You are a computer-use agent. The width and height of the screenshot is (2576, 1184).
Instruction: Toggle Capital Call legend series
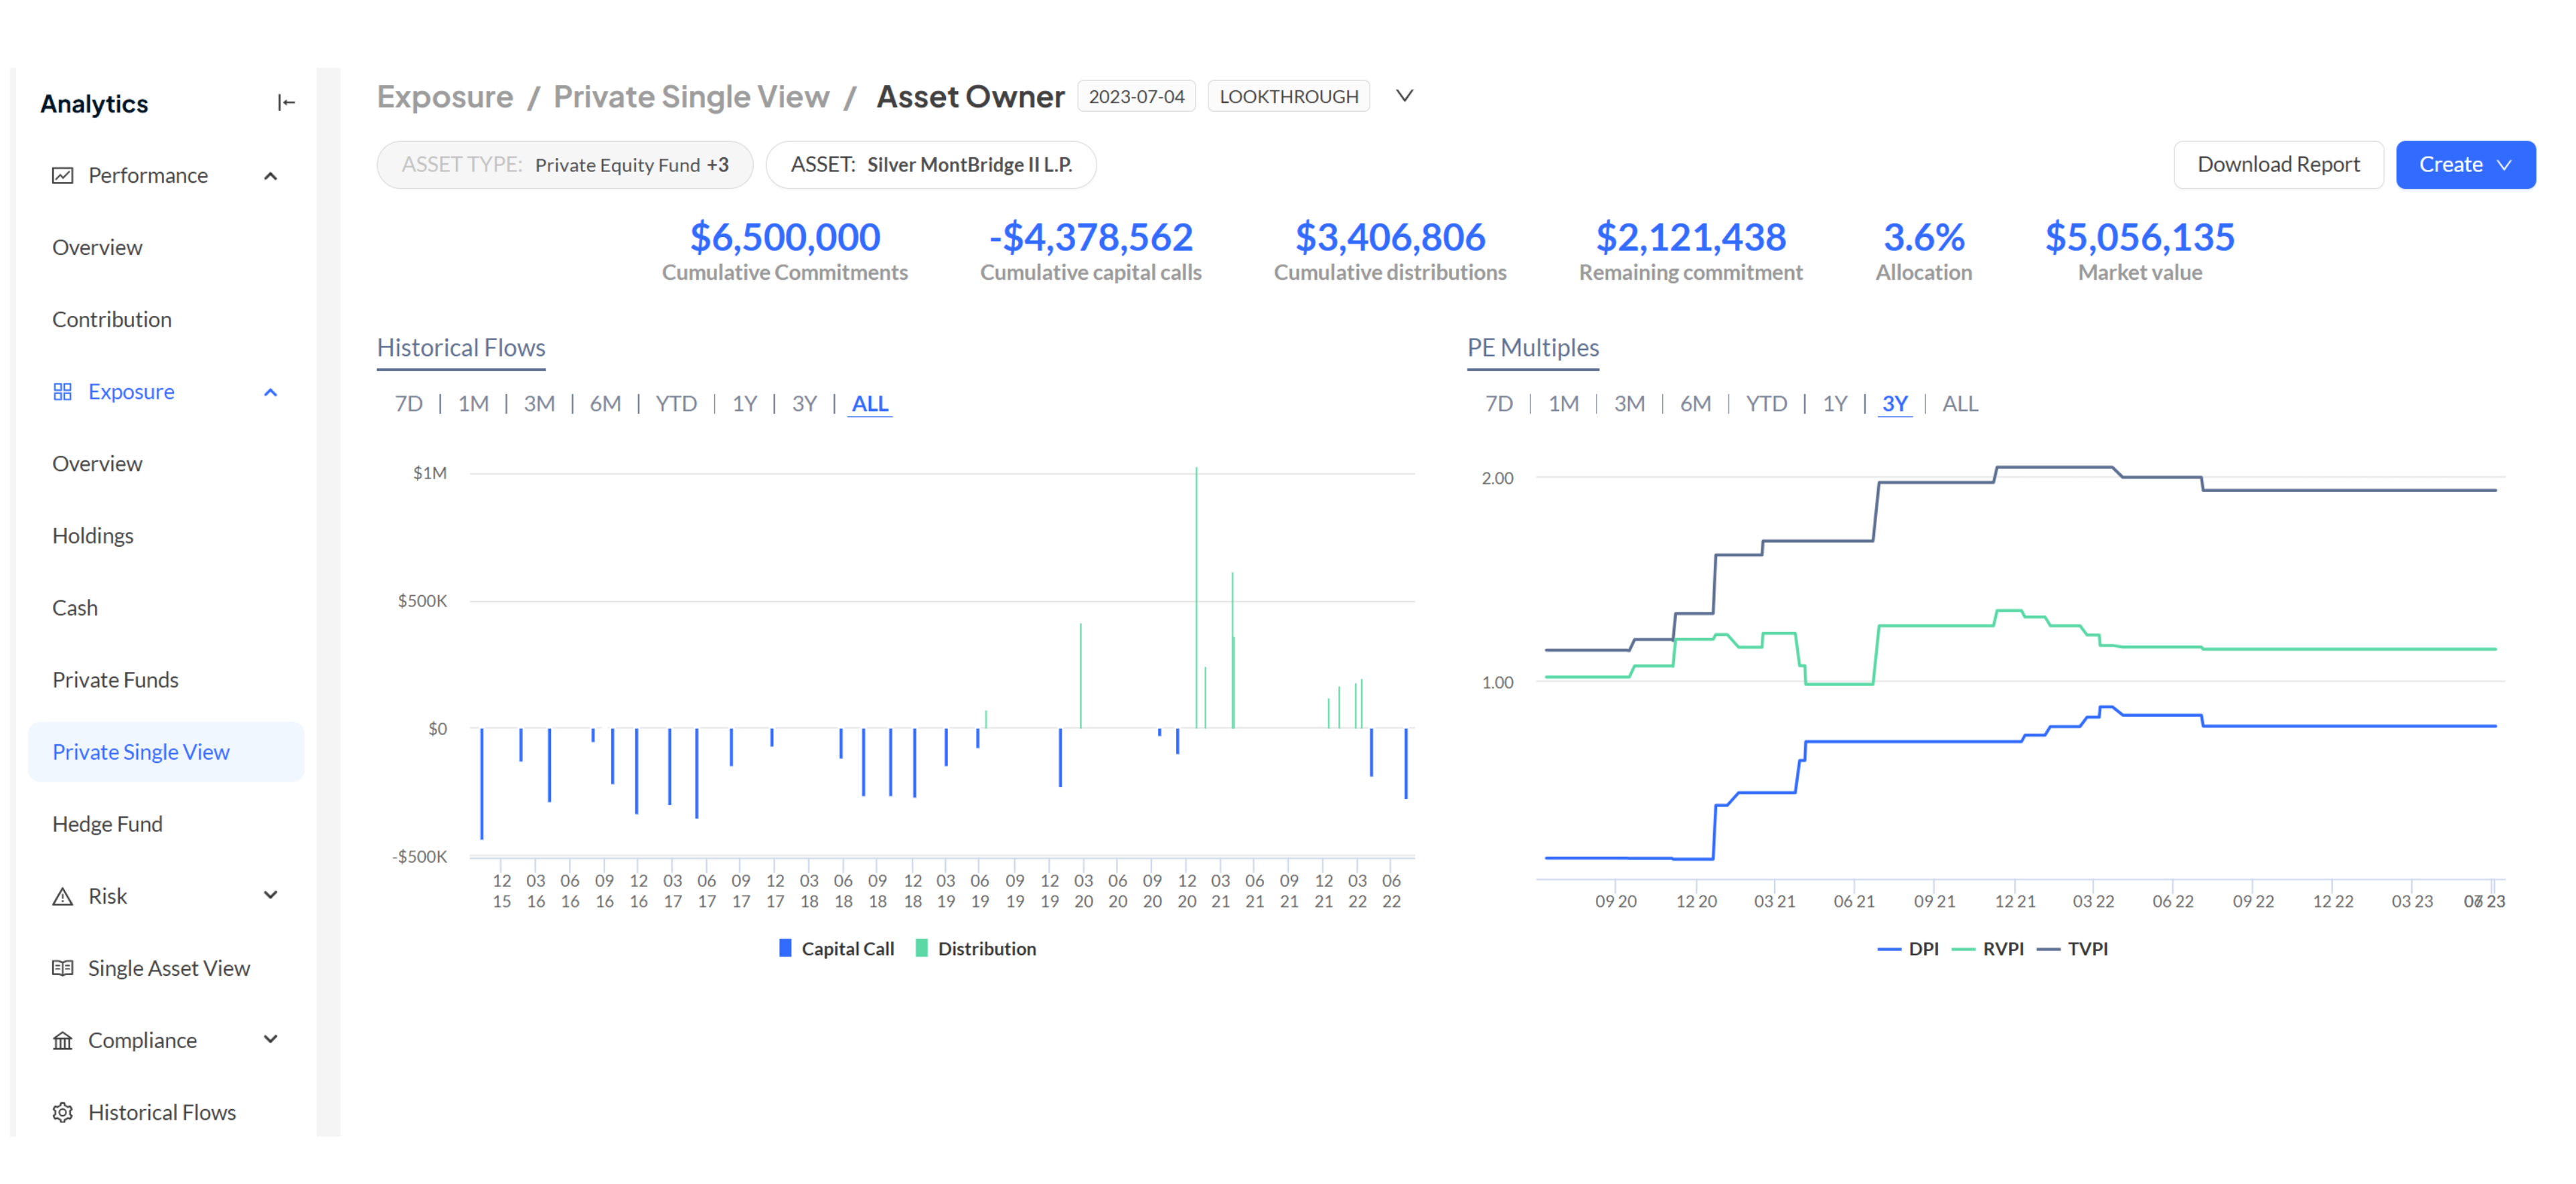pos(836,949)
